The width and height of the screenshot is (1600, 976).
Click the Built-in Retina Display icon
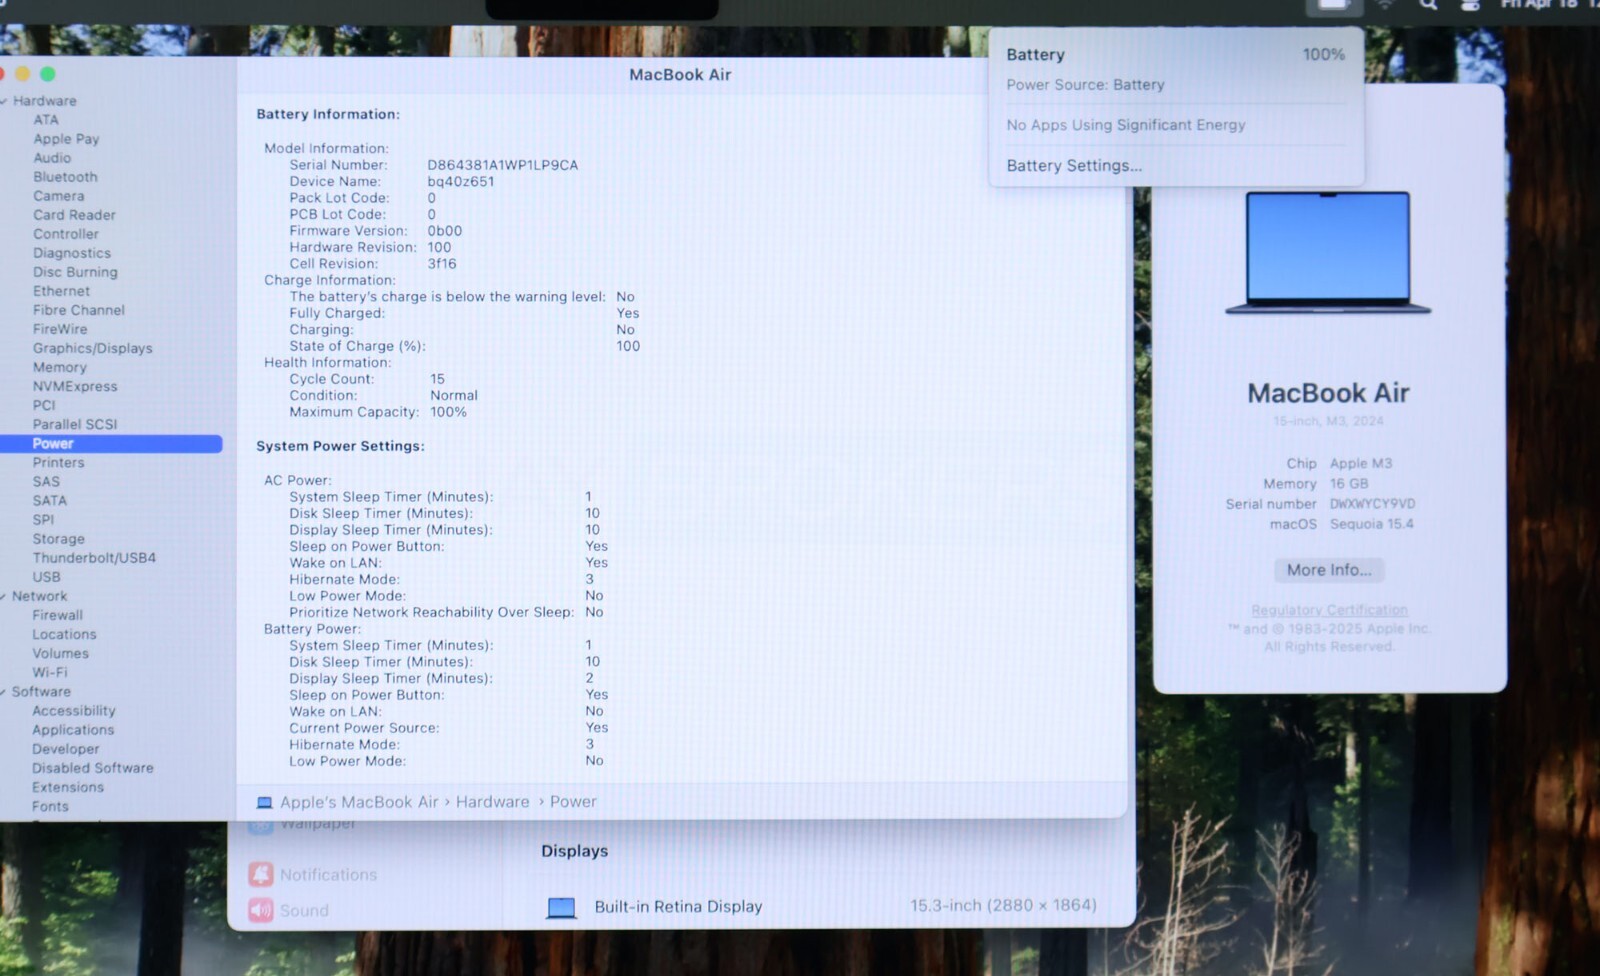(x=561, y=907)
